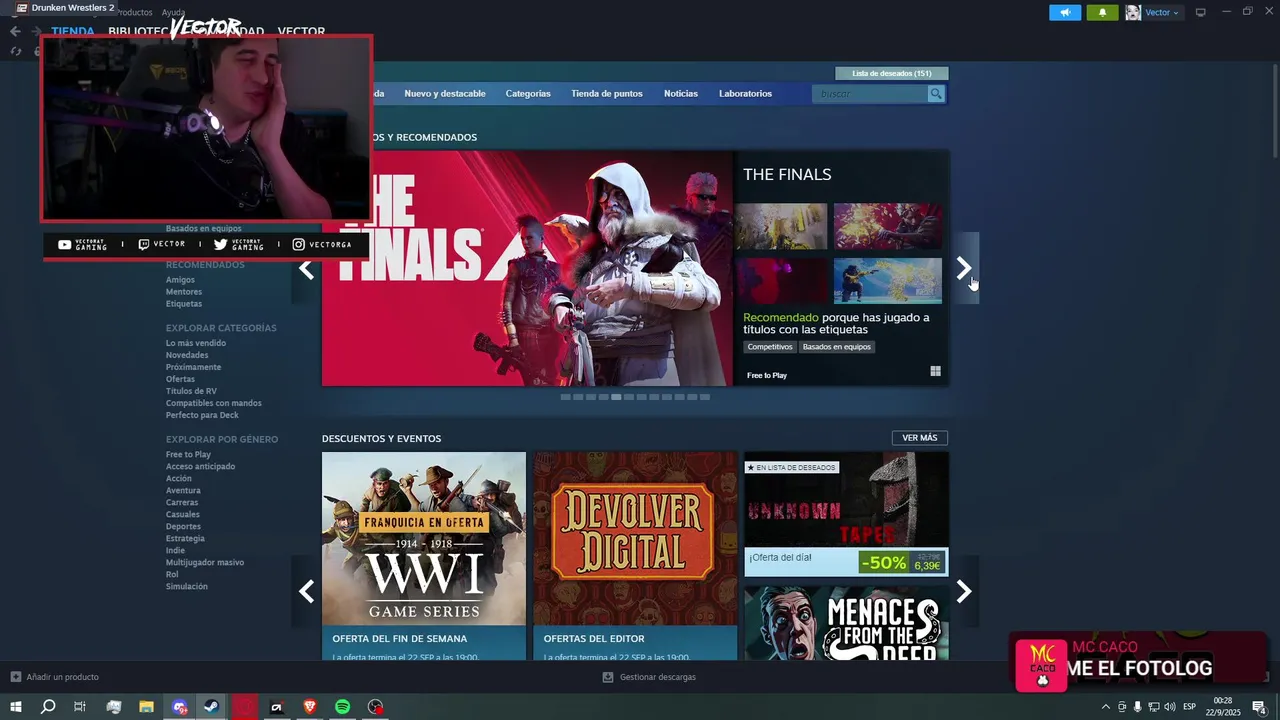Select the first carousel page dot
Viewport: 1280px width, 720px height.
point(565,397)
